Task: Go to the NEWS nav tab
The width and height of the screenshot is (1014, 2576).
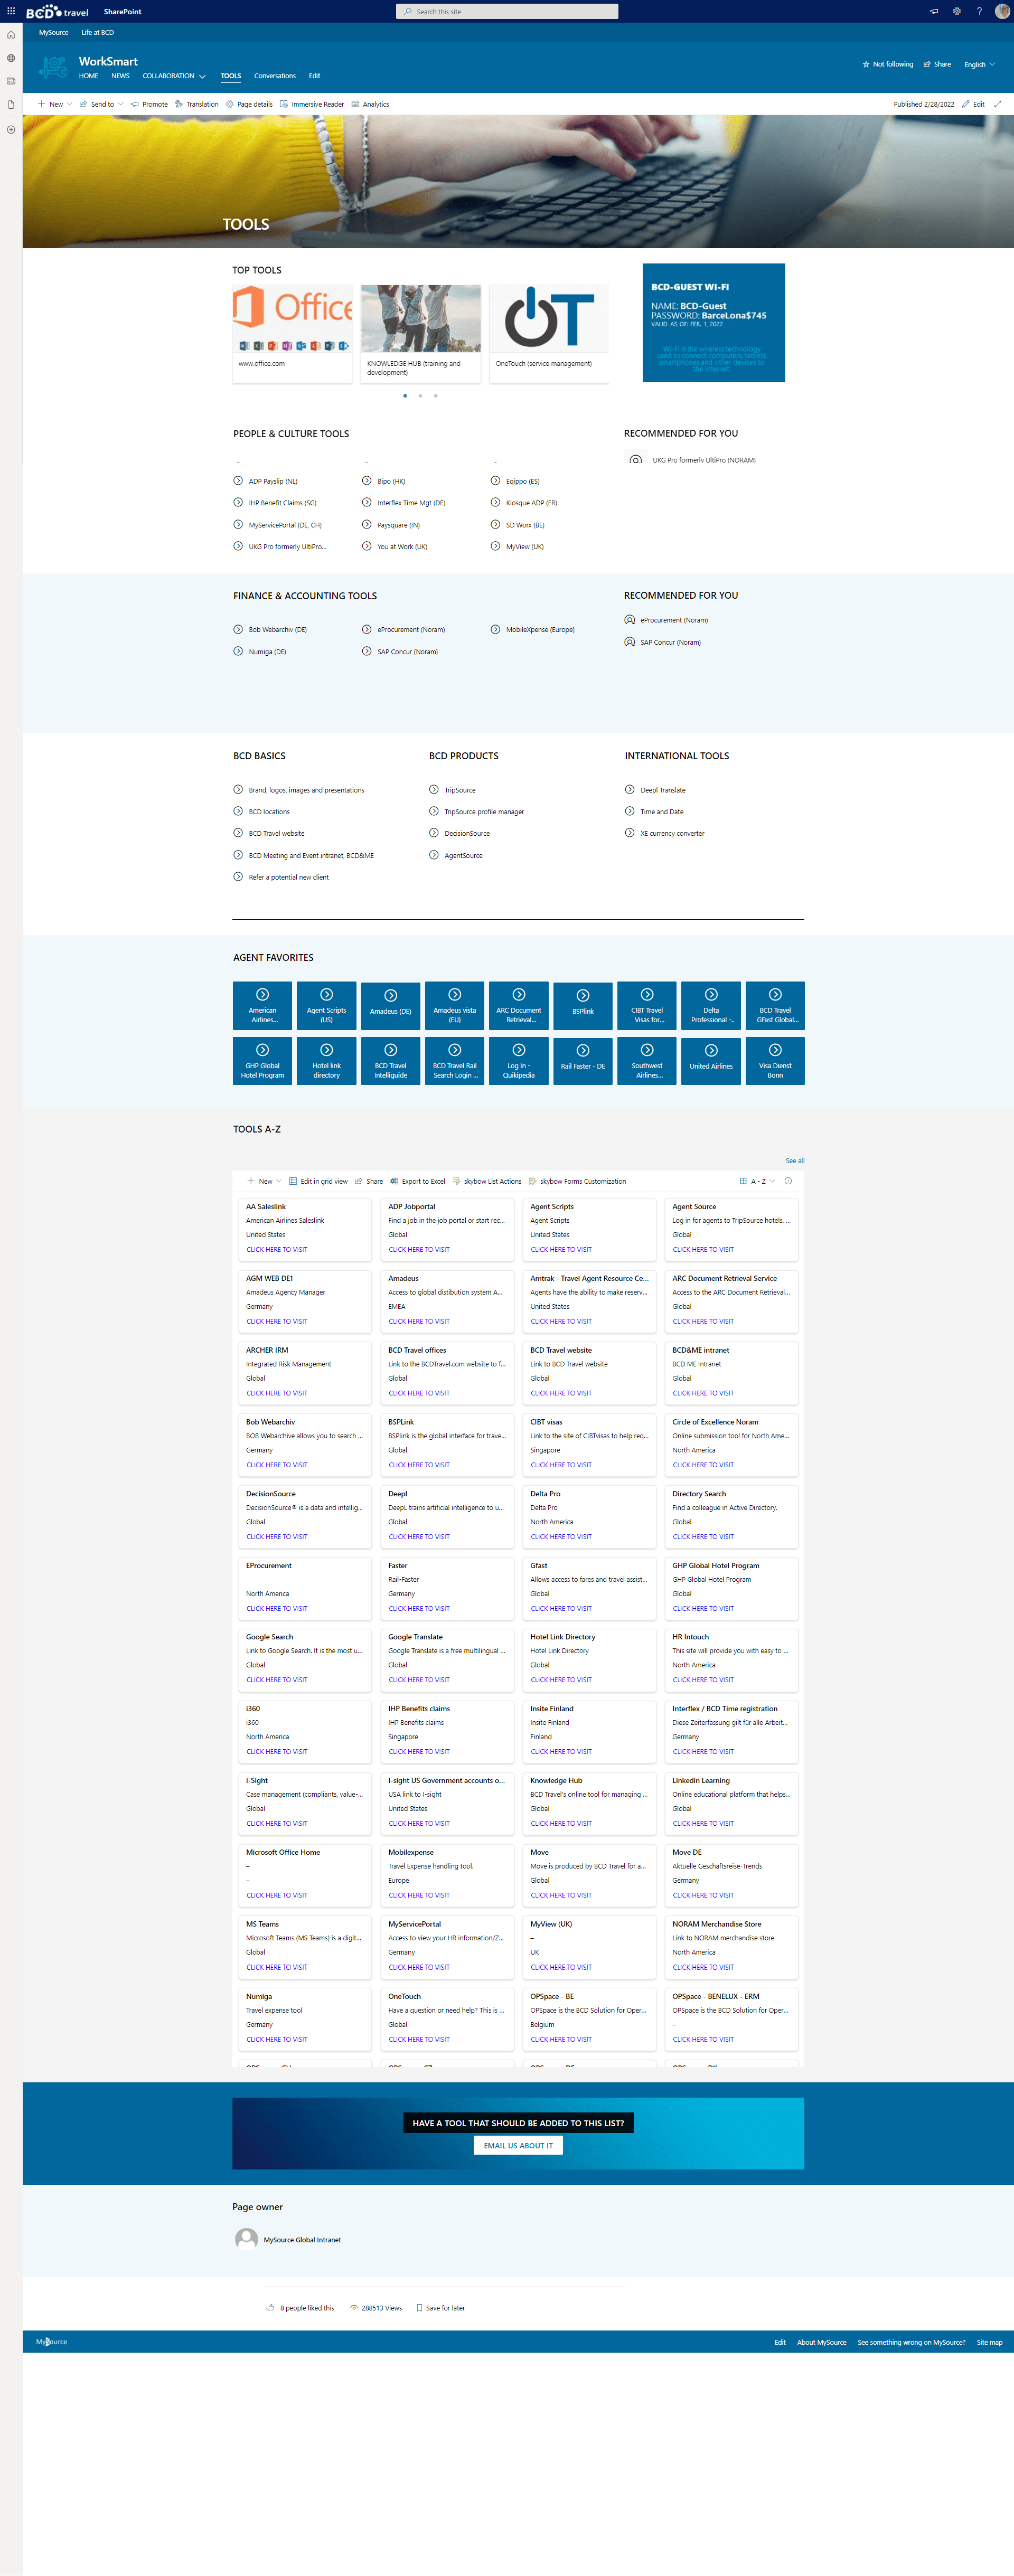Action: pos(120,76)
